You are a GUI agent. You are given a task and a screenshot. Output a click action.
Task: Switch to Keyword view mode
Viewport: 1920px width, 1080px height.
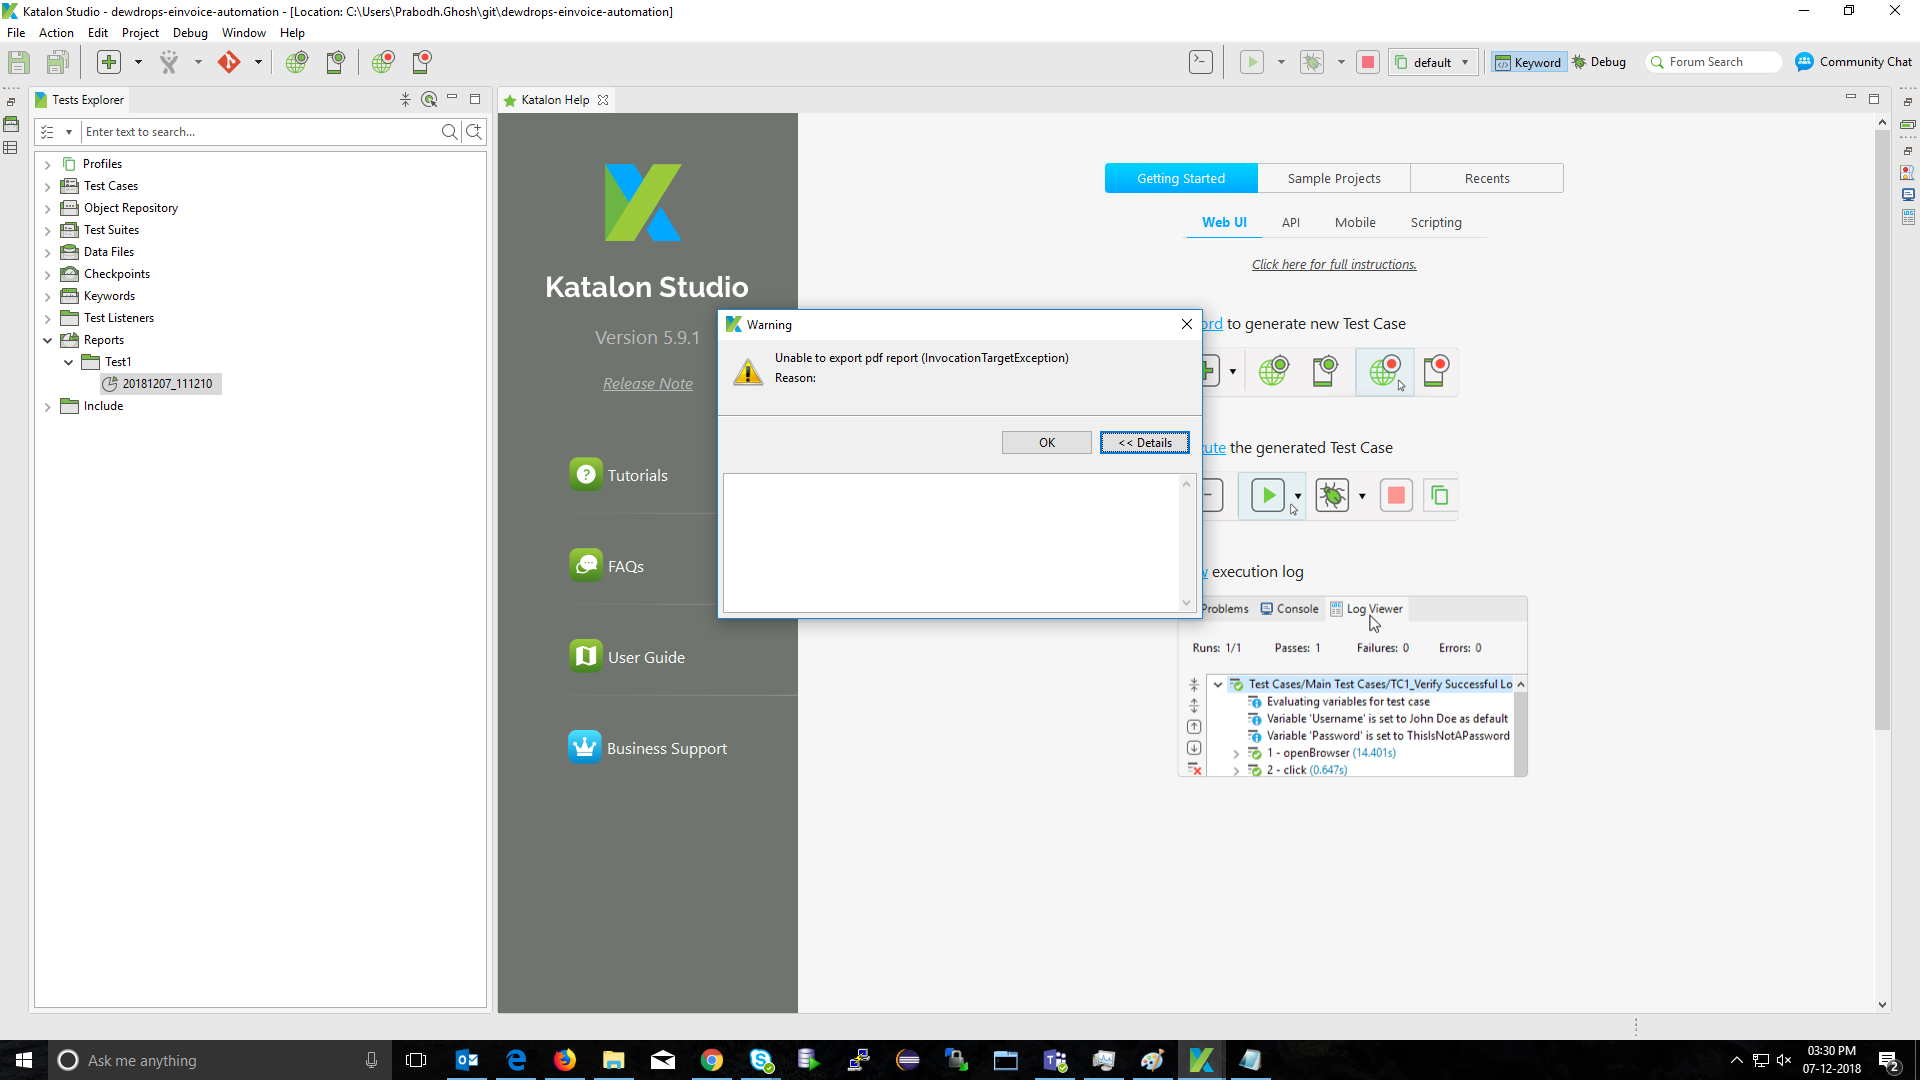(x=1528, y=61)
